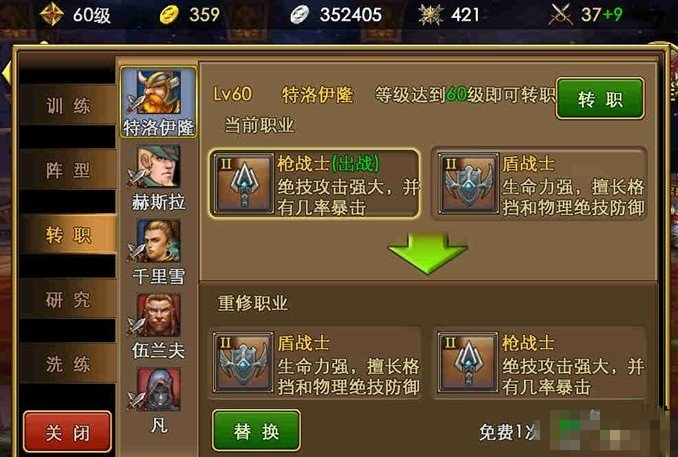Click the green 替换 replace button
678x457 pixels.
[x=256, y=431]
